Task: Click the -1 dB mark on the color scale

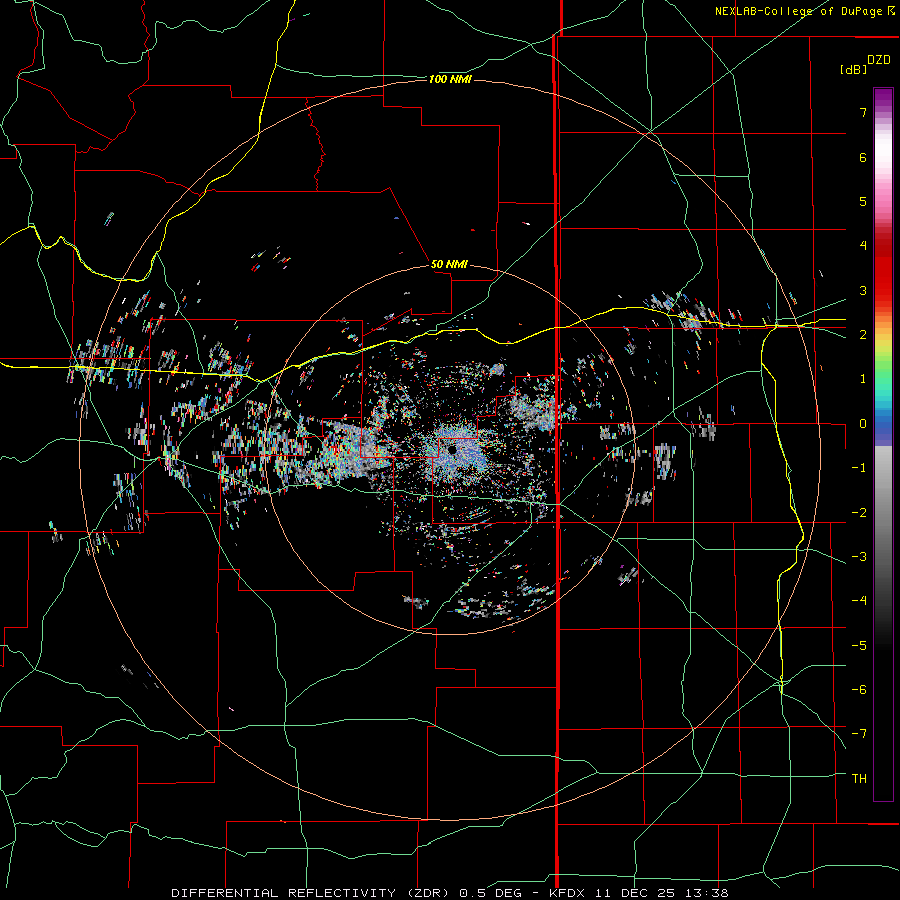Action: (x=859, y=467)
